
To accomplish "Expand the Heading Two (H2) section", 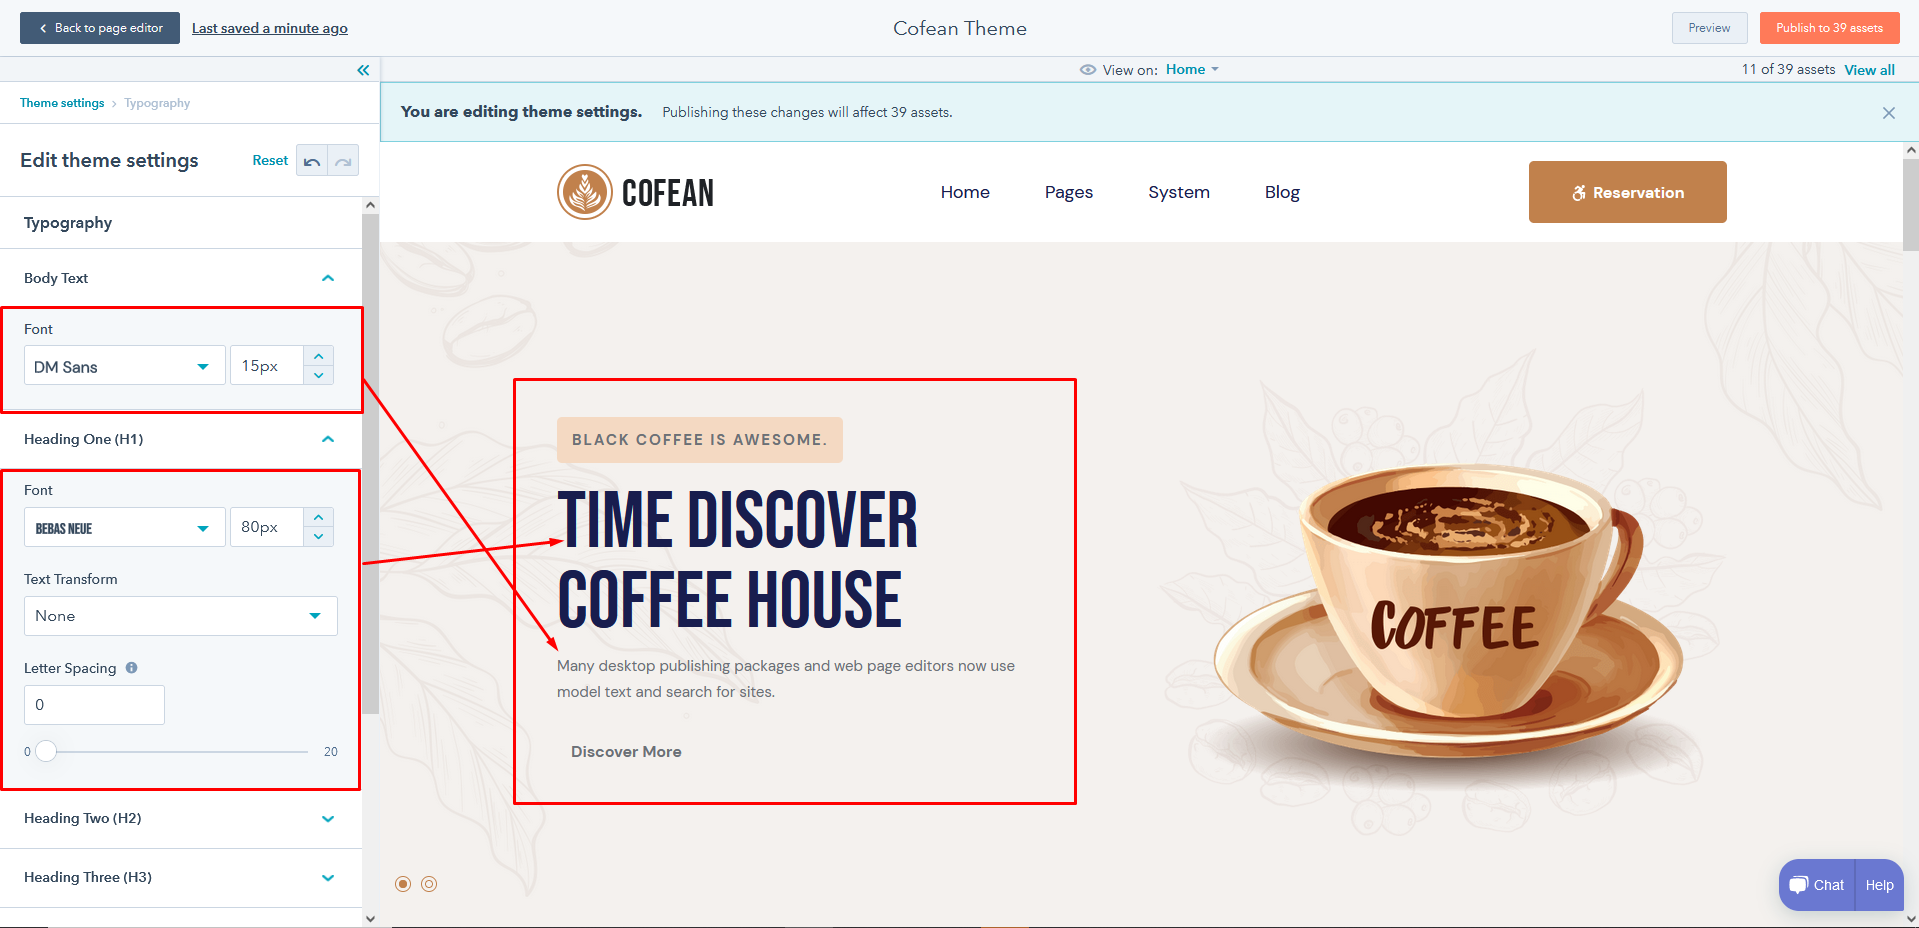I will tap(328, 818).
